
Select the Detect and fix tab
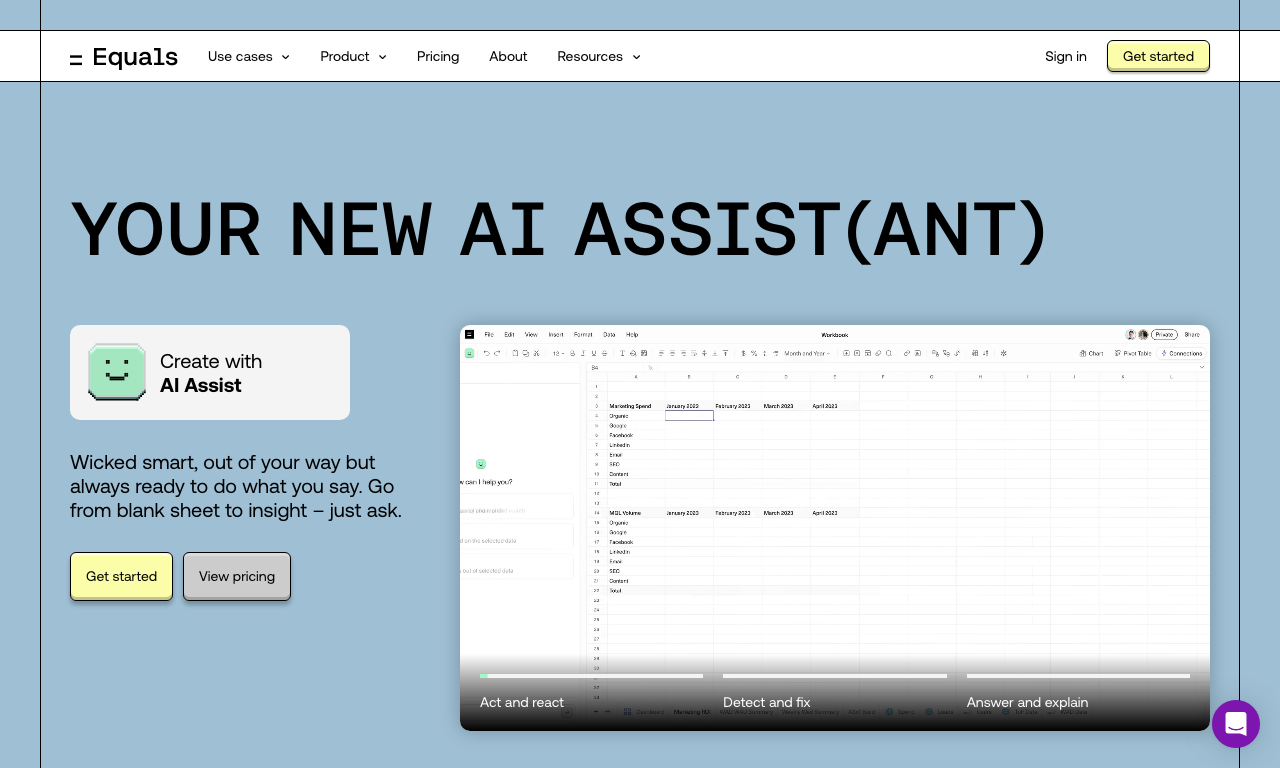(835, 692)
